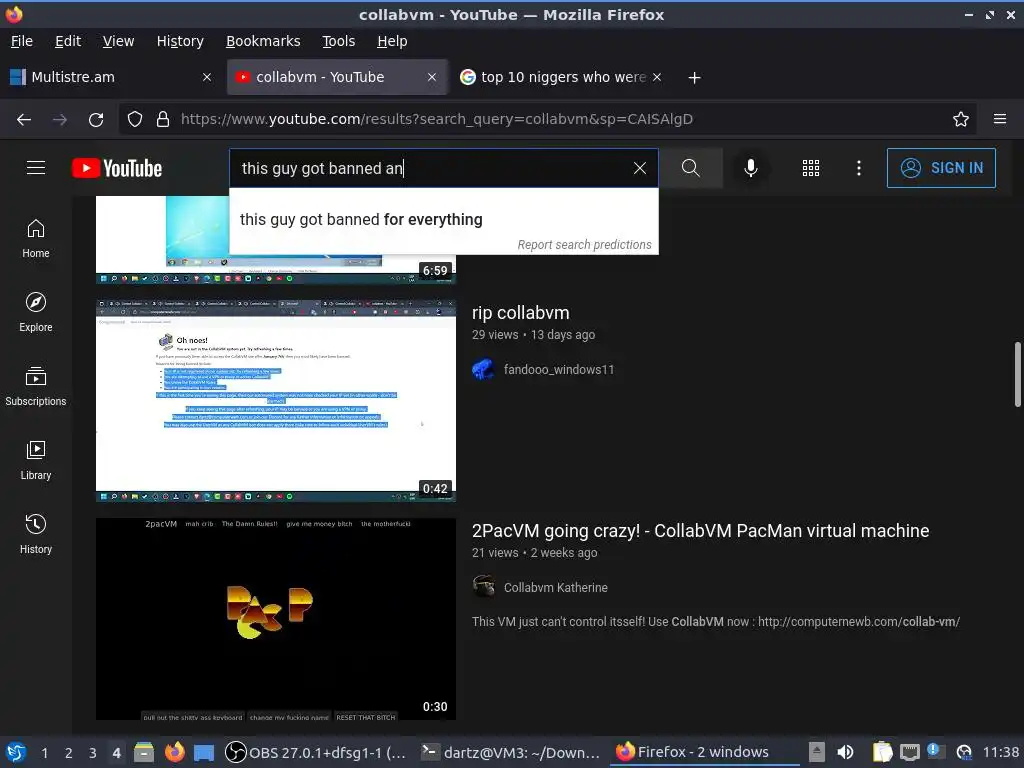Viewport: 1024px width, 768px height.
Task: Toggle the YouTube guide hamburger menu
Action: pyautogui.click(x=36, y=168)
